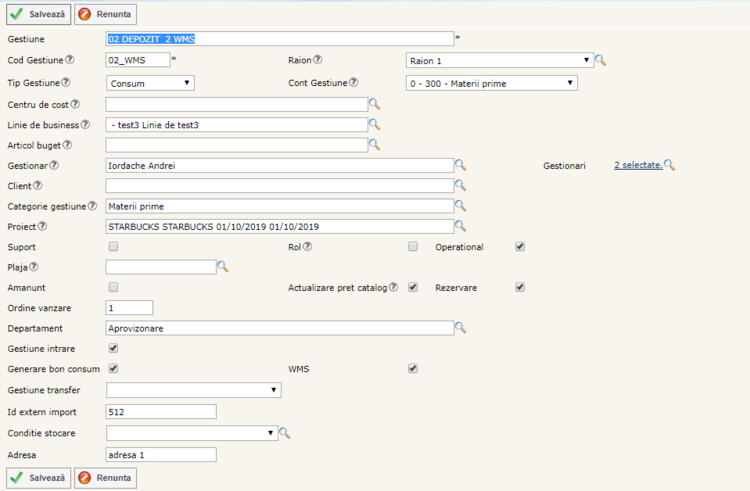This screenshot has height=491, width=750.
Task: Click help icon next to Tip Gestiune
Action: 67,82
